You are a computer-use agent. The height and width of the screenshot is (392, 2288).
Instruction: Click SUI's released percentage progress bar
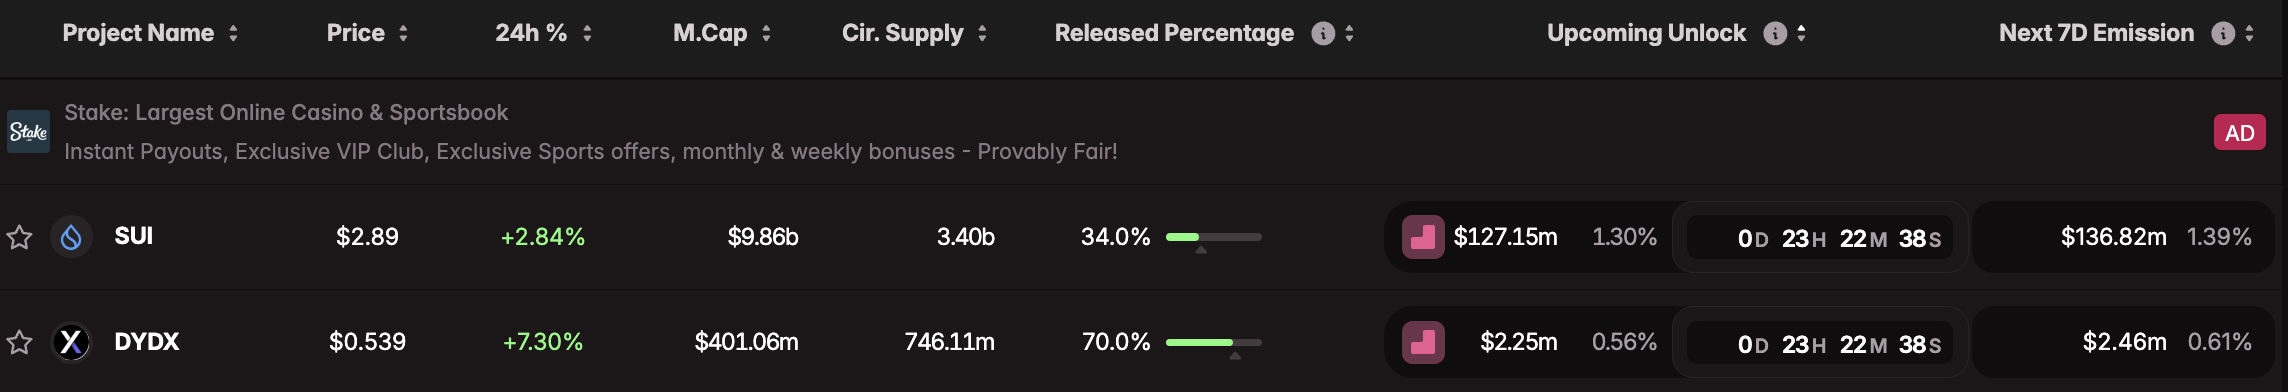(x=1214, y=237)
